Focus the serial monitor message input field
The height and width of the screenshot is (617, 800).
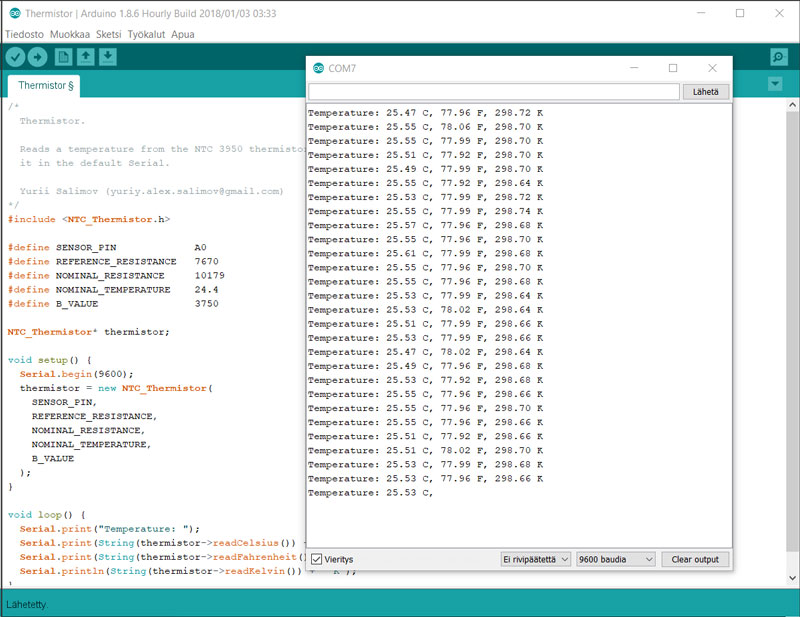(x=493, y=92)
